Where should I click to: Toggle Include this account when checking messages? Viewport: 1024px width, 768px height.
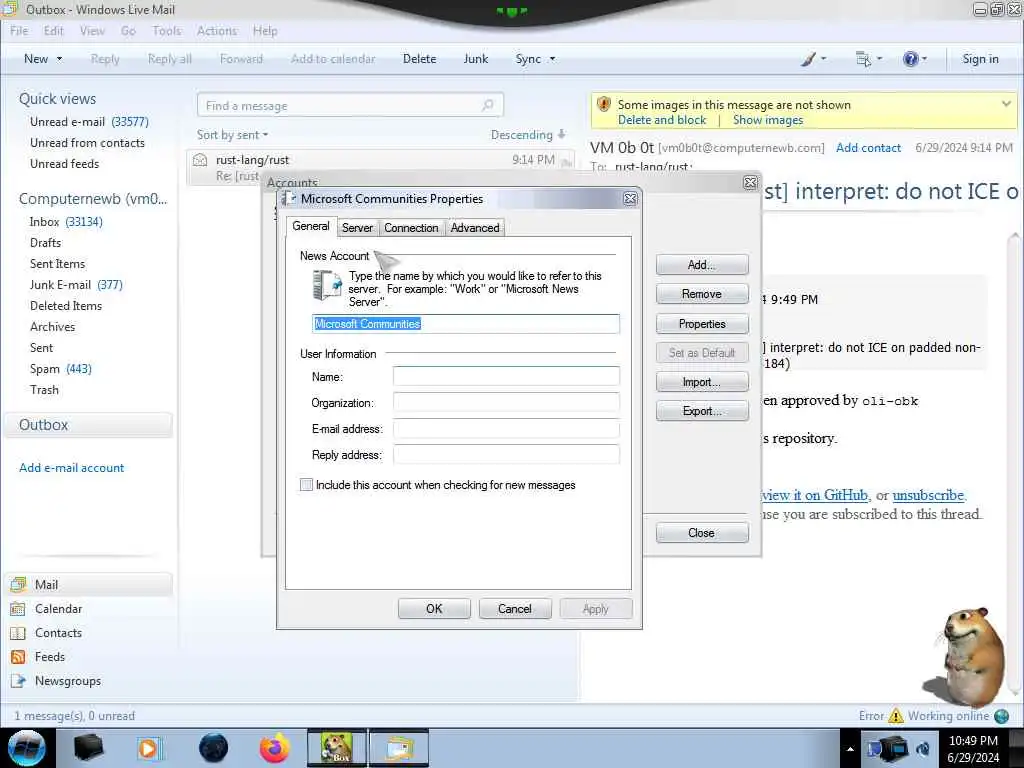(x=306, y=485)
